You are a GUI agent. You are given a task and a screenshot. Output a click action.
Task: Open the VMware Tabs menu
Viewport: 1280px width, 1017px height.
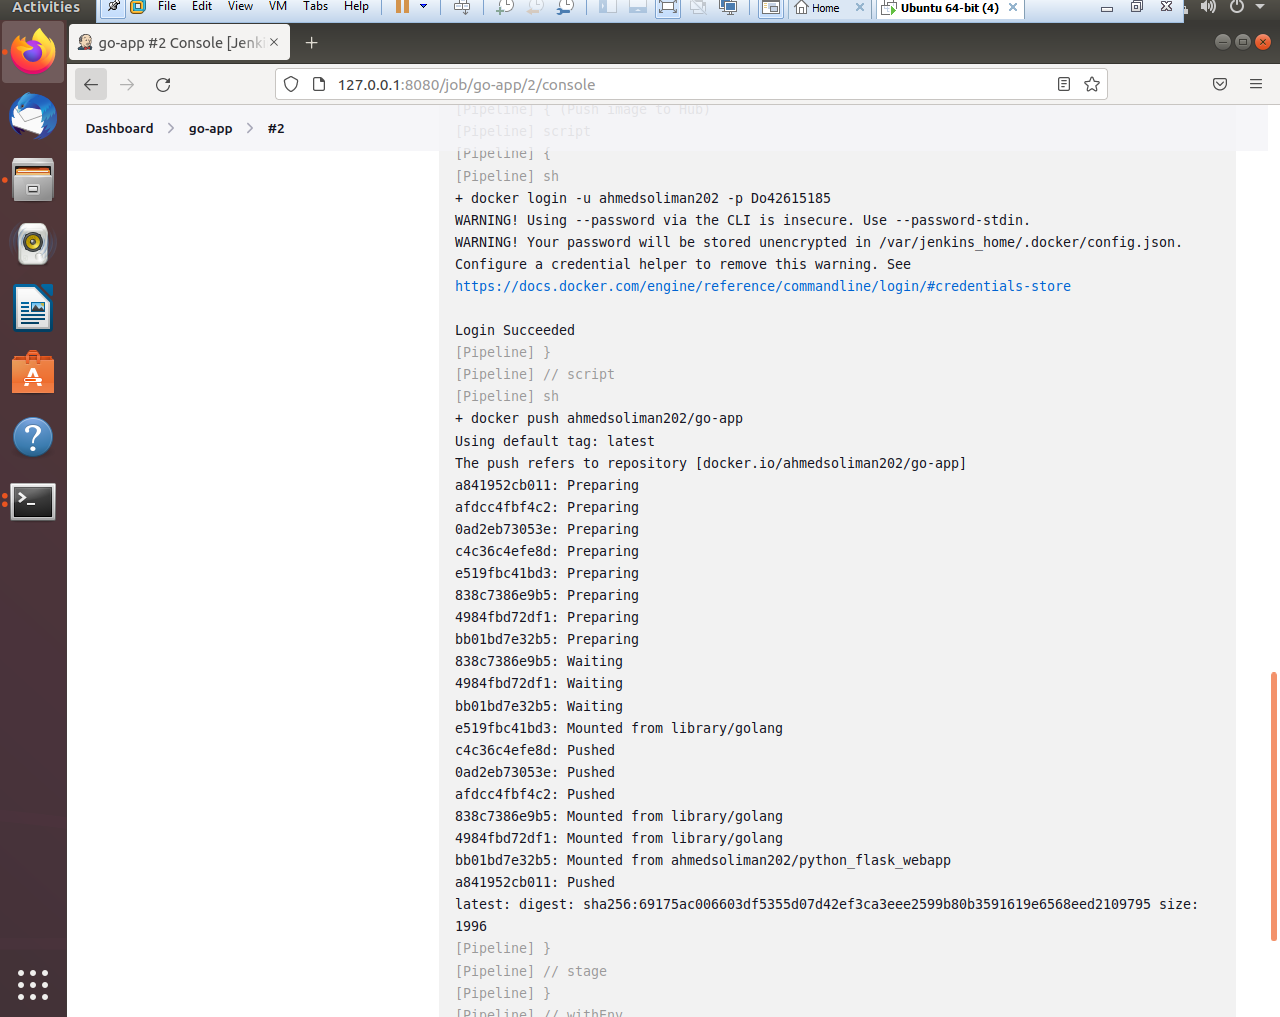point(316,6)
